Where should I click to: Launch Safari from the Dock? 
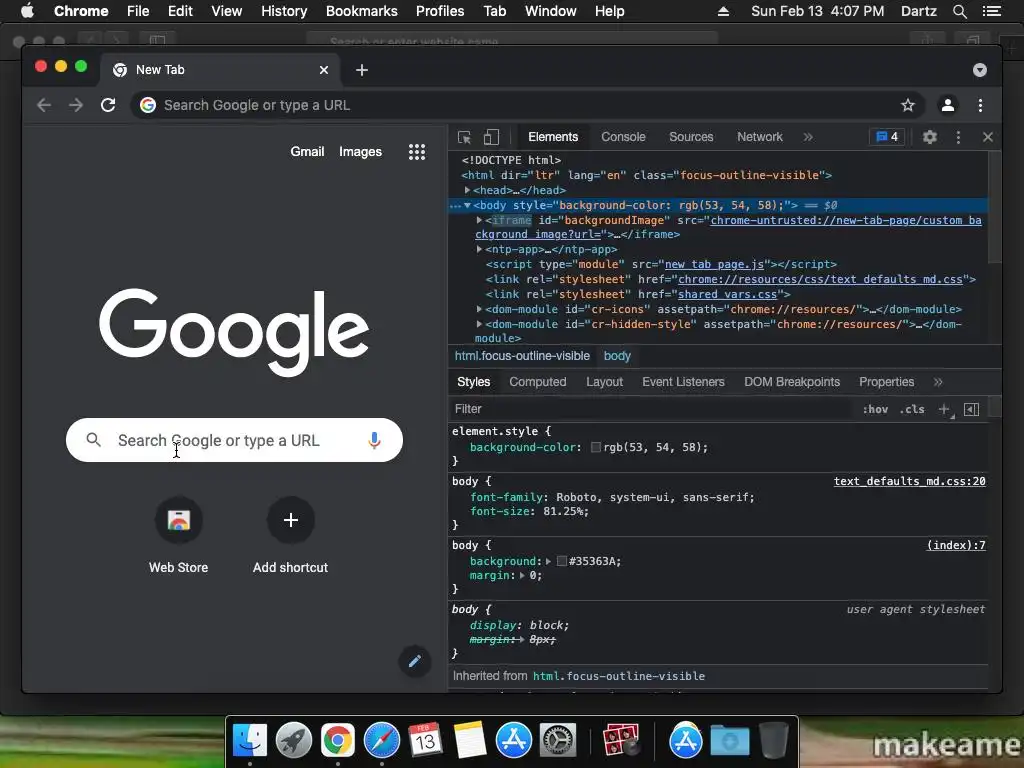point(381,741)
